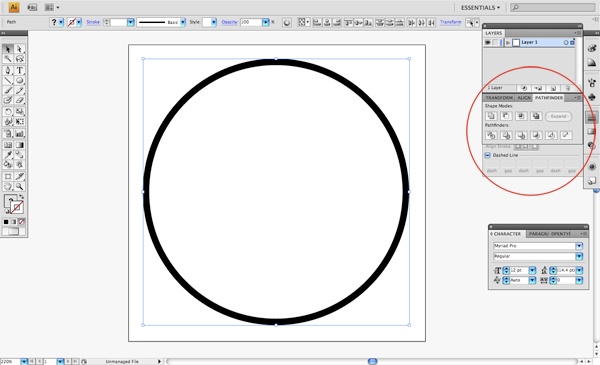Viewport: 600px width, 365px height.
Task: Expand Layer 1 disclosure triangle
Action: 508,42
